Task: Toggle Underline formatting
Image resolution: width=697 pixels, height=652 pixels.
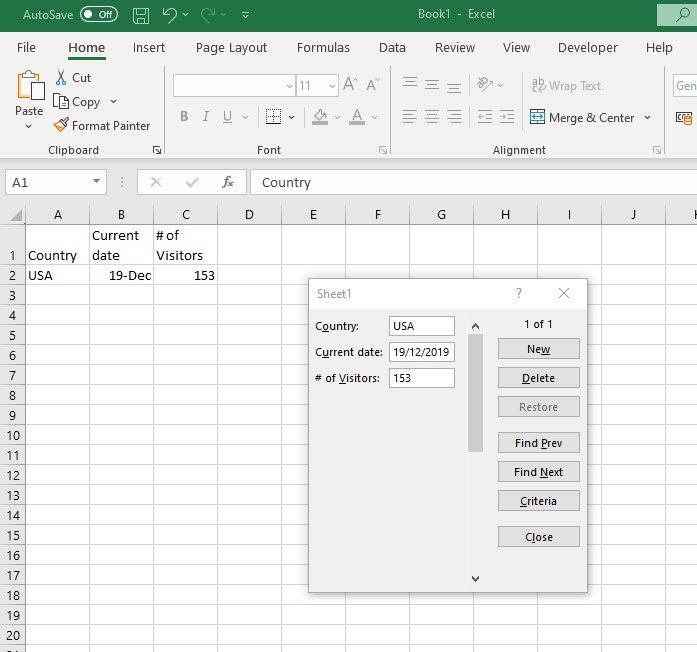Action: pos(228,117)
